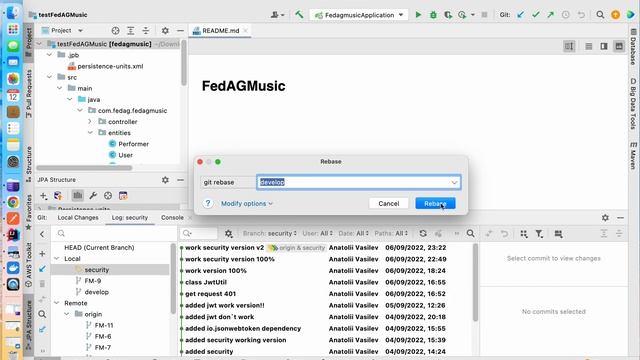Click the locate-in-project-tree target icon
This screenshot has height=360, width=640.
[x=116, y=31]
